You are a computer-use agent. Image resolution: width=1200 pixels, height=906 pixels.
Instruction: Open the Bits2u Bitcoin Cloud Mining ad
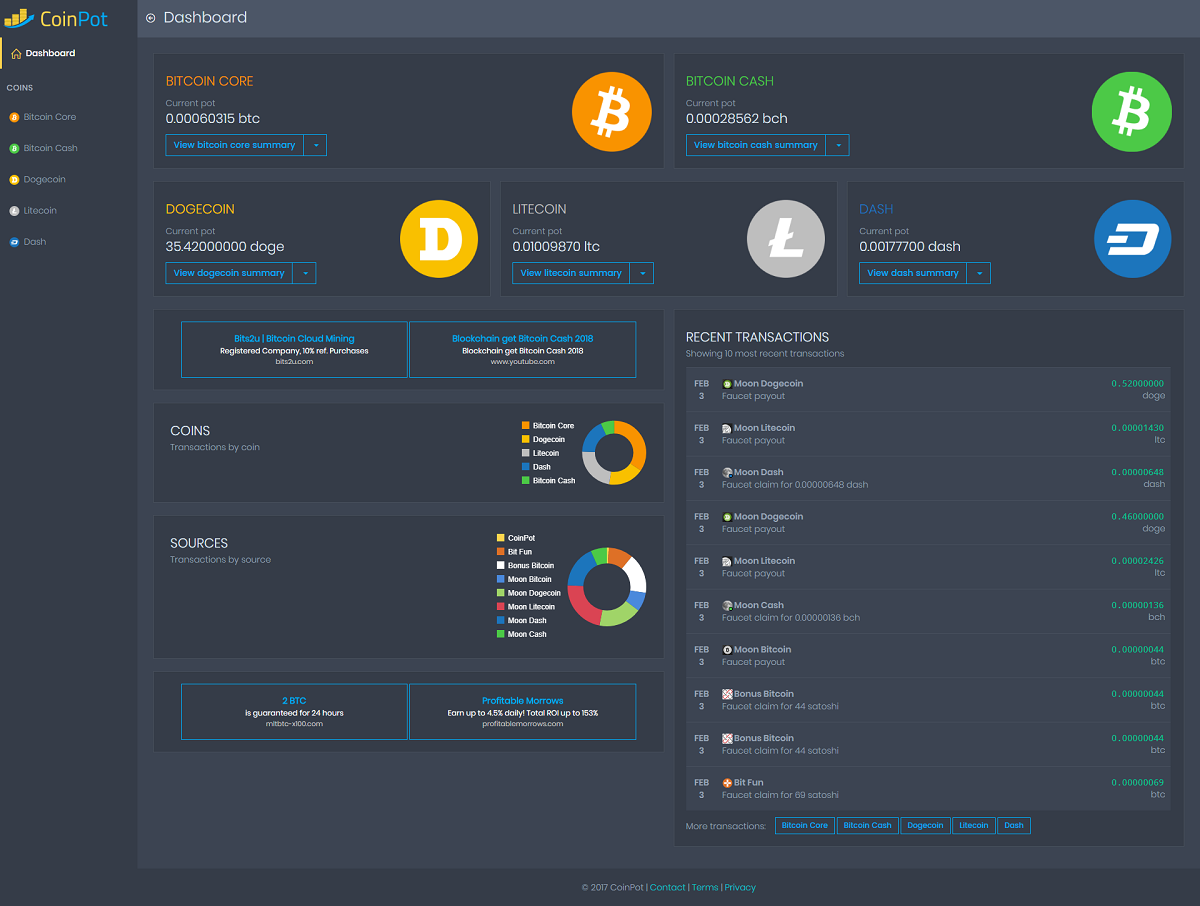(294, 350)
